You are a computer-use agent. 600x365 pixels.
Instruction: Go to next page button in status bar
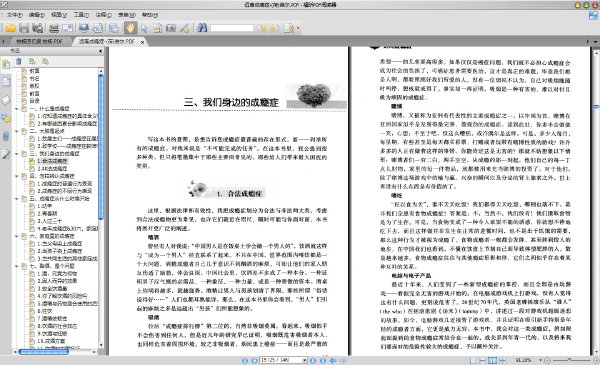[x=313, y=360]
